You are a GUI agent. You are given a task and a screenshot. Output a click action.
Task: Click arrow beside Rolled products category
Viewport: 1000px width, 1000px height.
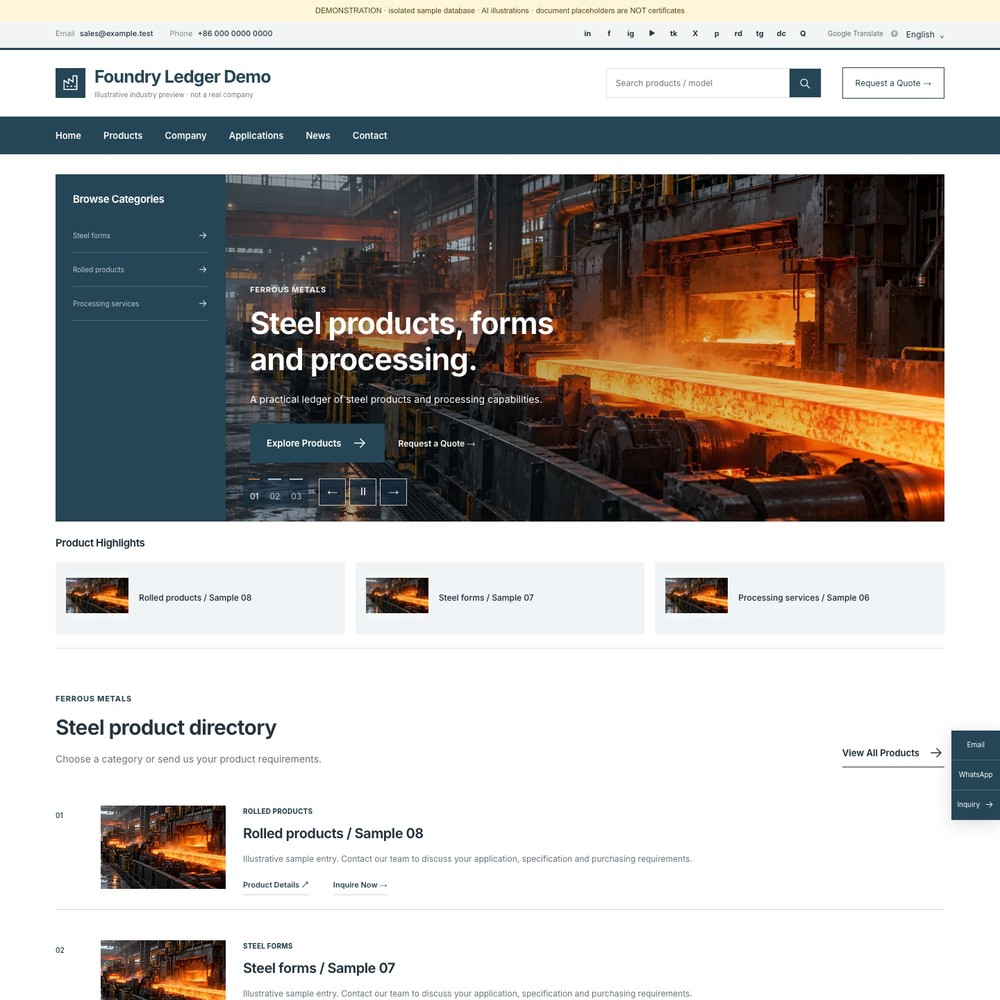[203, 269]
